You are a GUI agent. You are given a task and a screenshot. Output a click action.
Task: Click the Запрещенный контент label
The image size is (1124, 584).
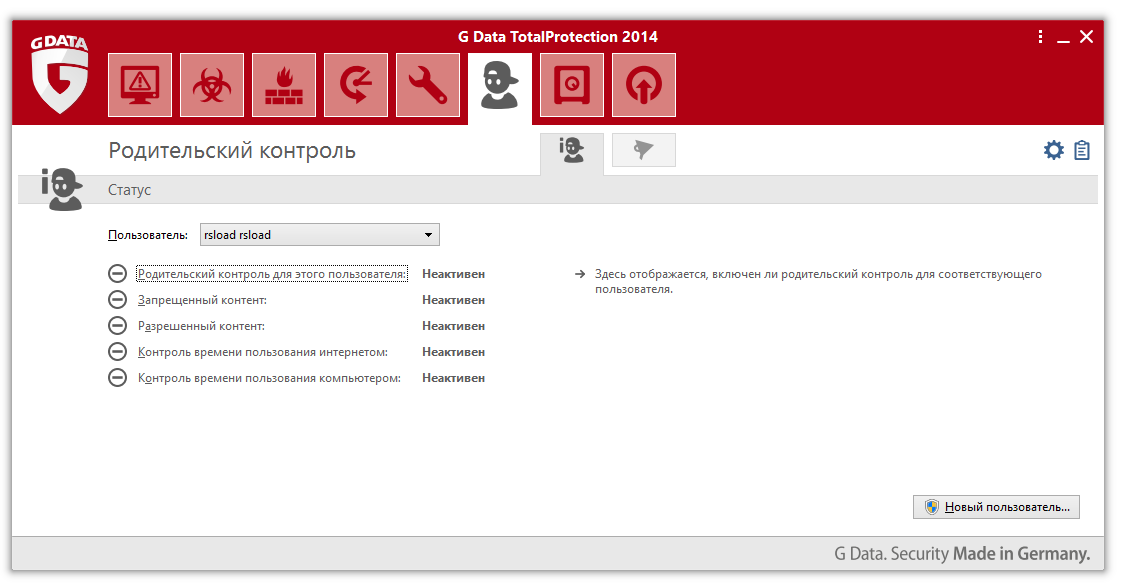202,300
